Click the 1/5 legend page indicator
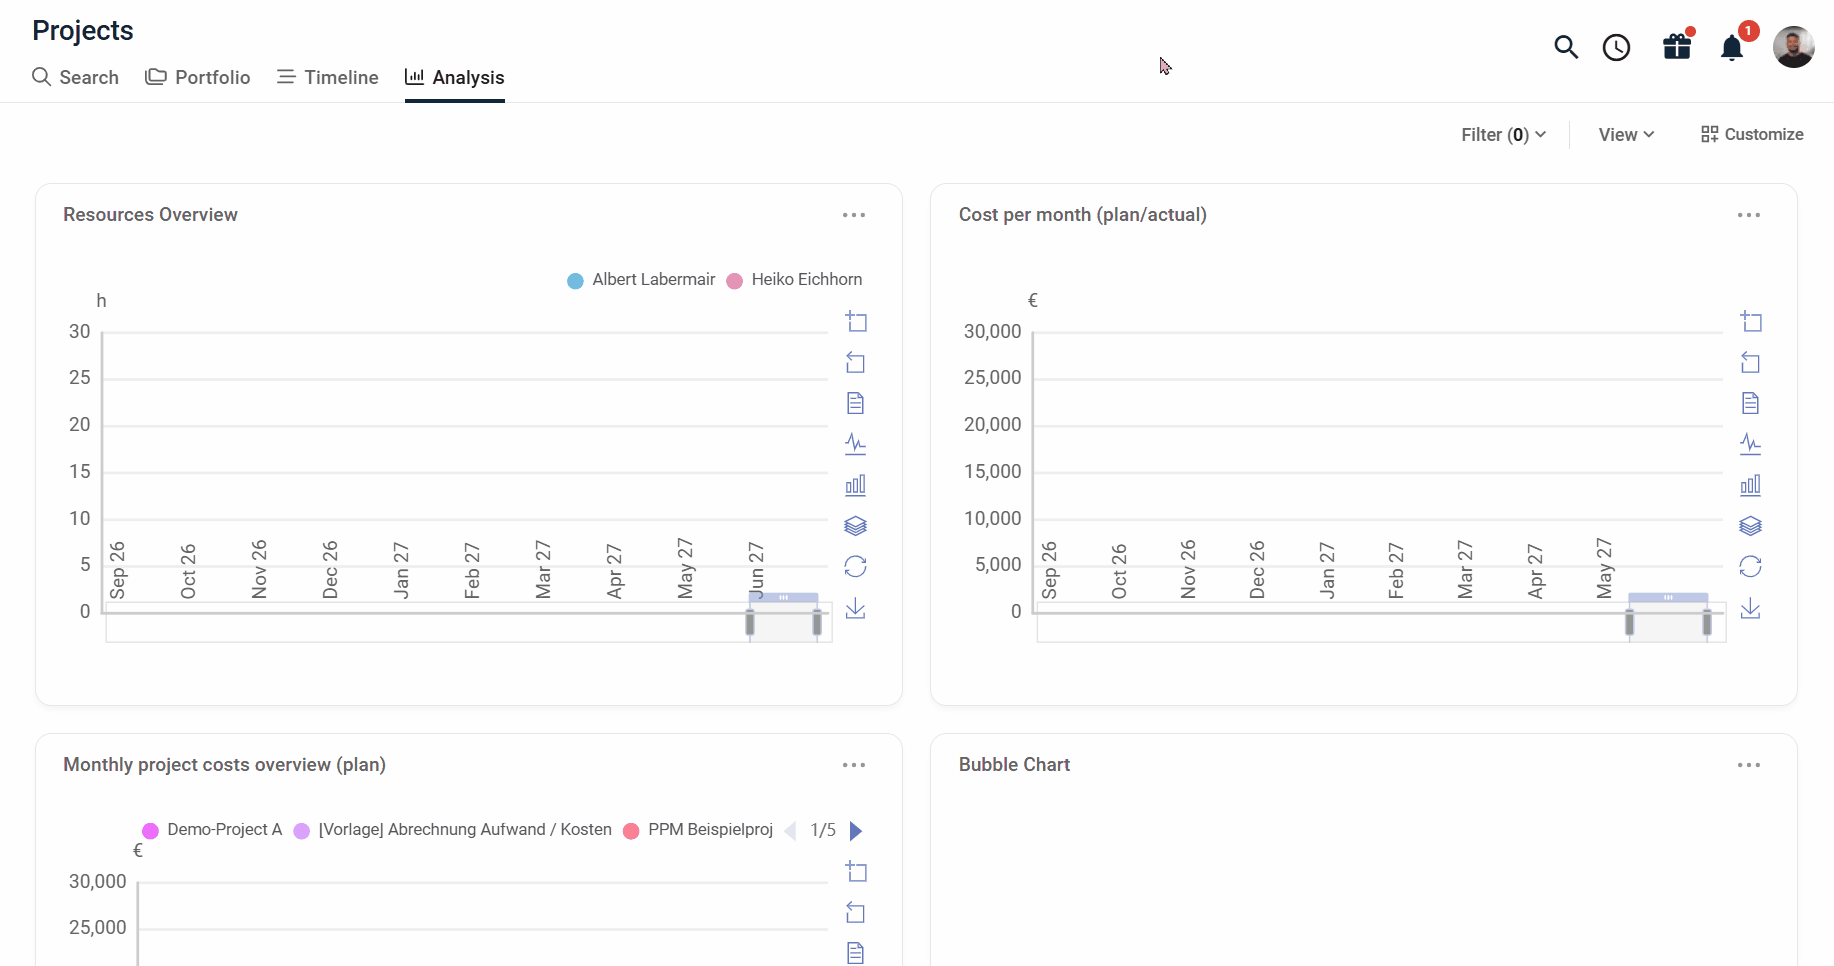Viewport: 1834px width, 966px height. pos(823,830)
